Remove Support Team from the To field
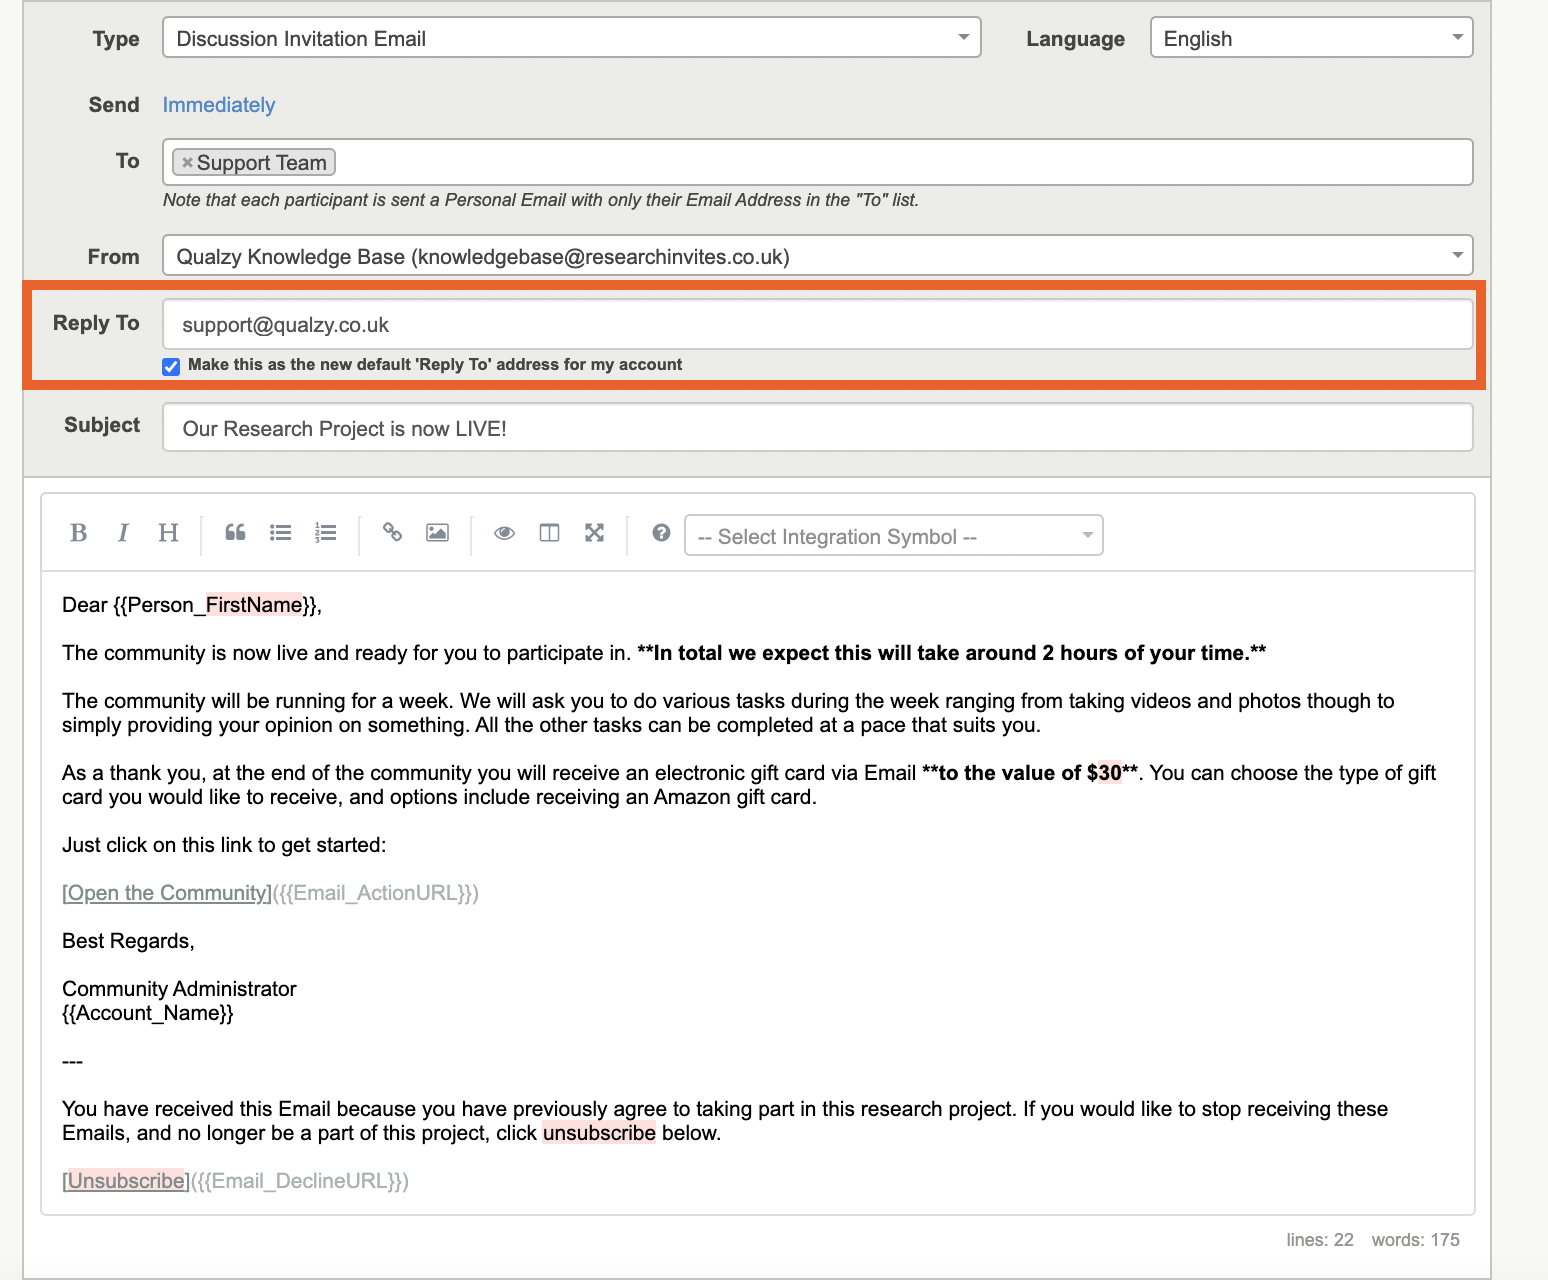Screen dimensions: 1548x1280 pos(187,163)
